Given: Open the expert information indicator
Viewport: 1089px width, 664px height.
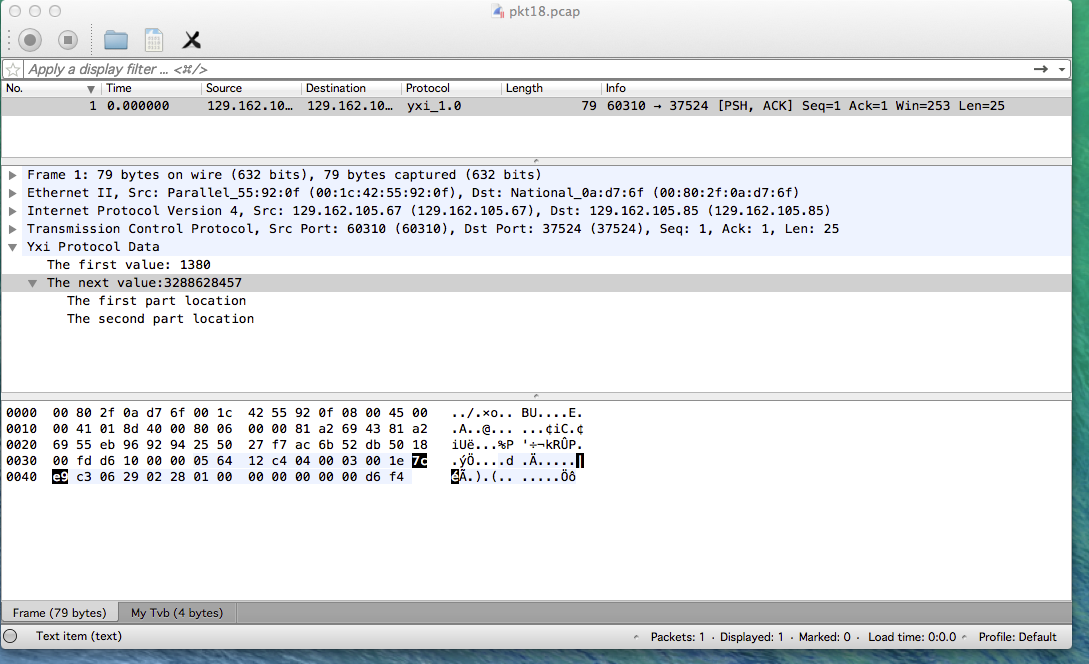Looking at the screenshot, I should [x=10, y=637].
